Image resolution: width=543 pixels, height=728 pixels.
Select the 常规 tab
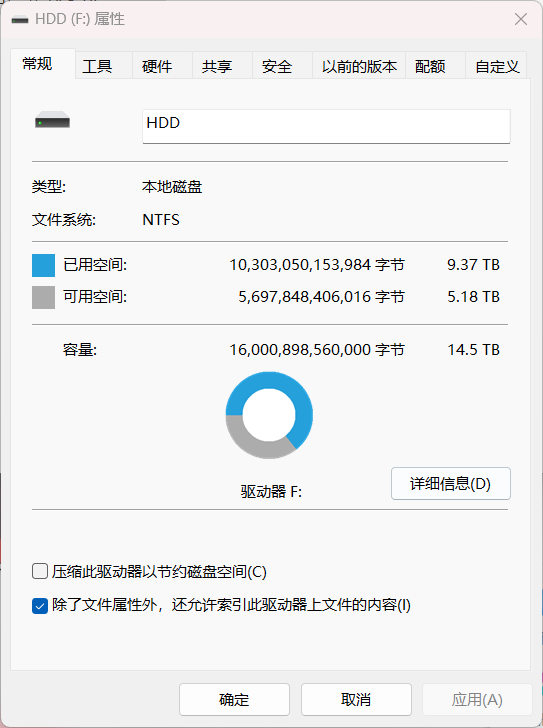point(38,64)
